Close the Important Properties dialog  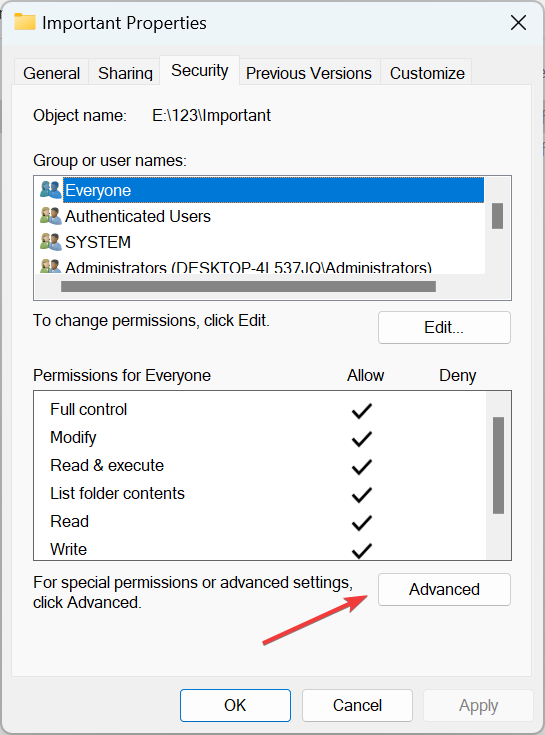click(518, 22)
